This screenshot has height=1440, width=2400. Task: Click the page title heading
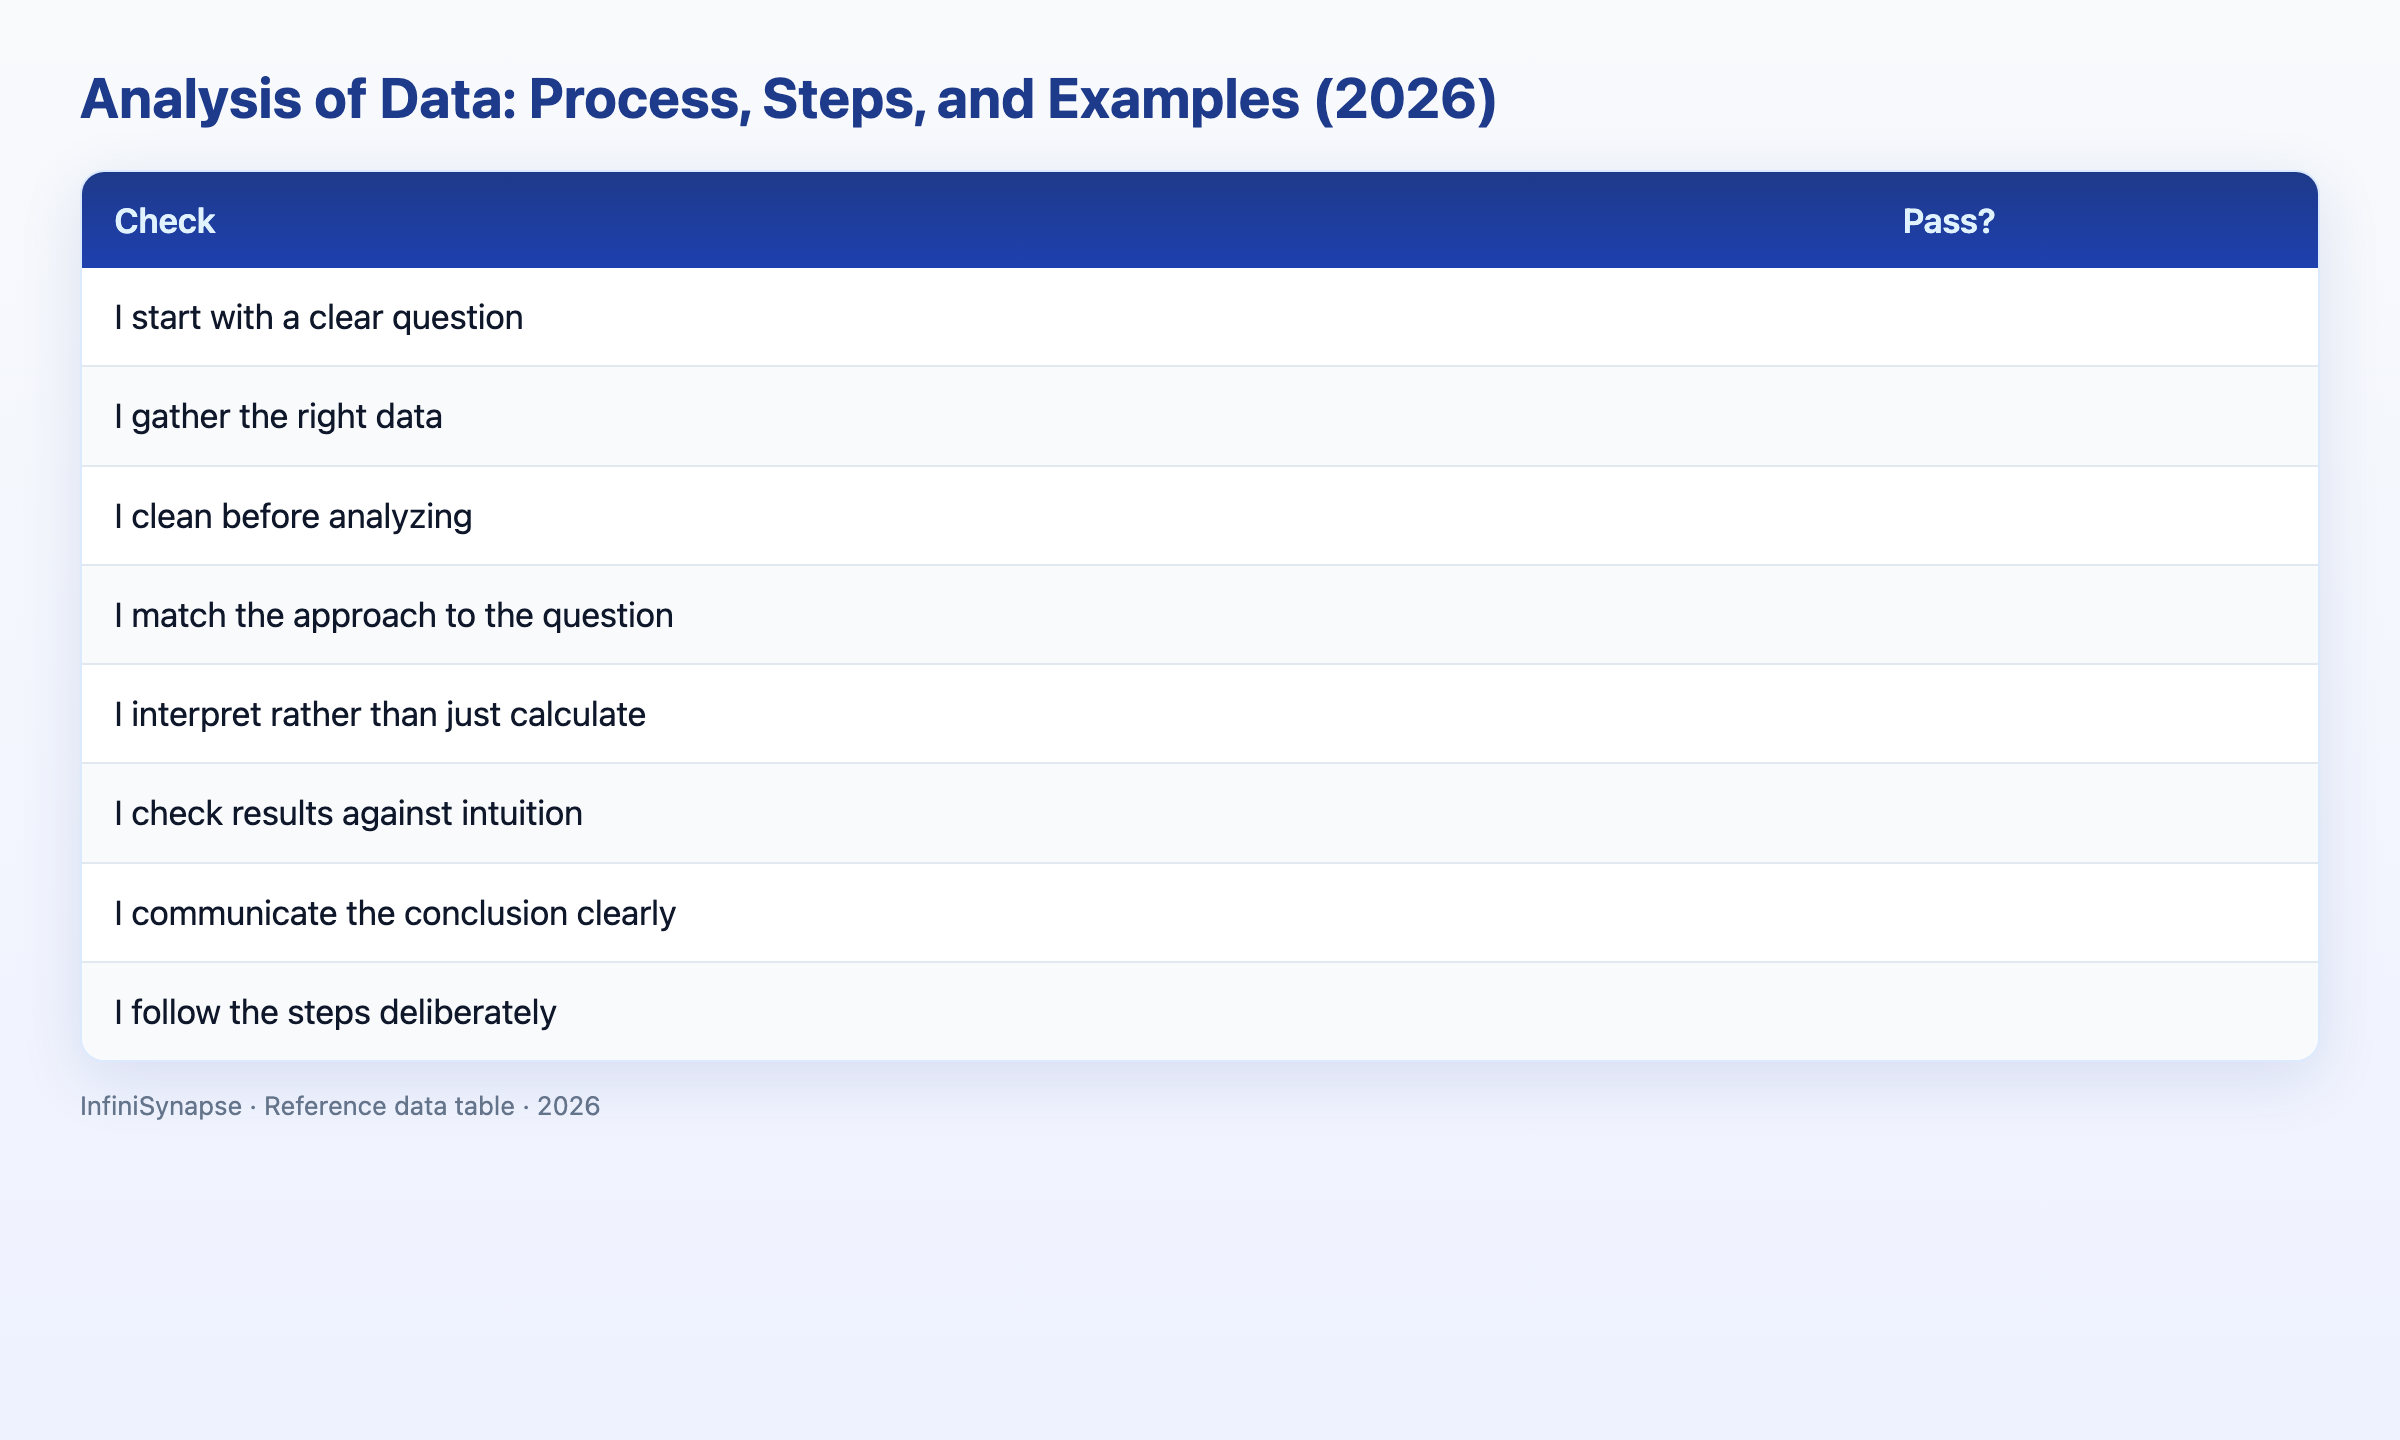coord(788,99)
